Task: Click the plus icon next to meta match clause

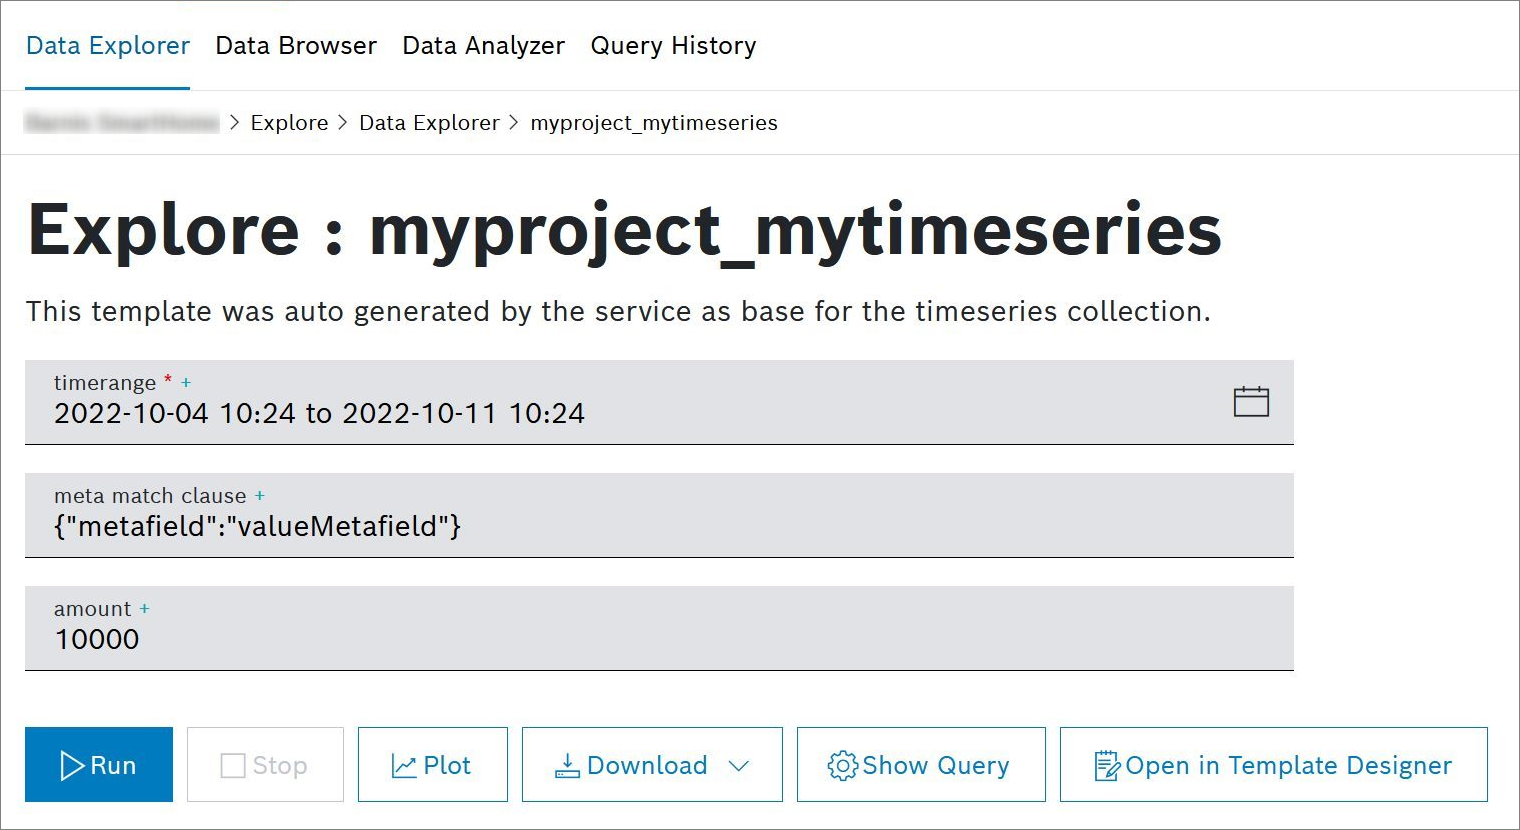Action: (x=260, y=495)
